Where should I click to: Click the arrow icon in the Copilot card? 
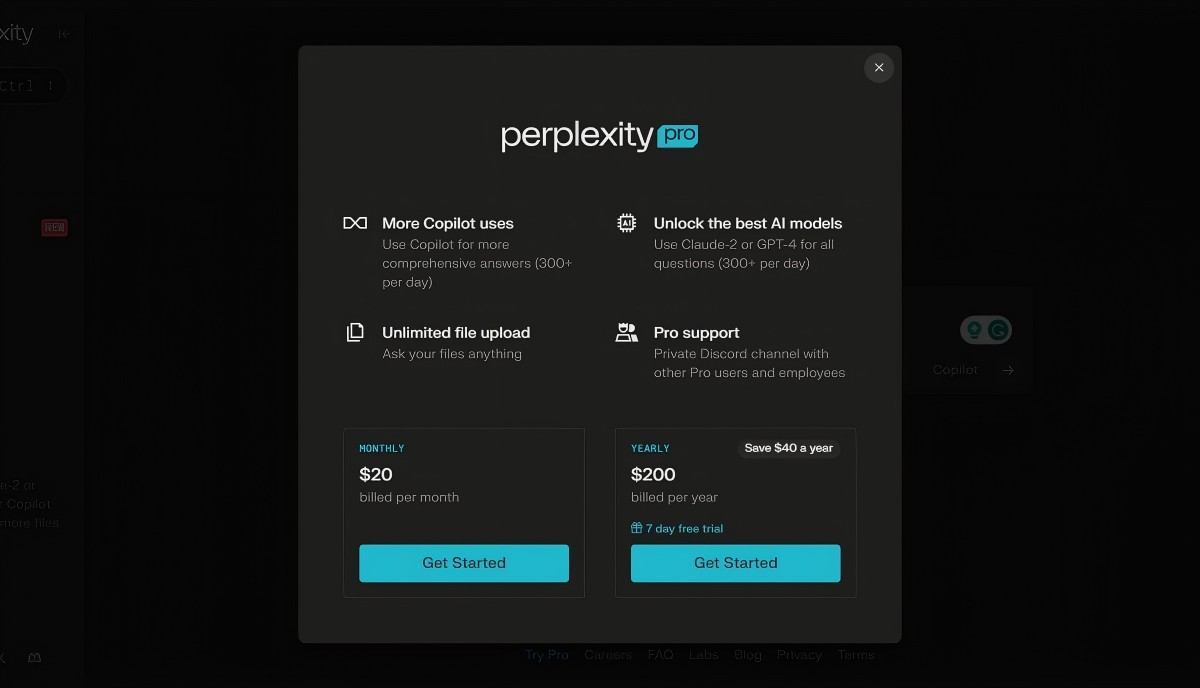click(1008, 369)
